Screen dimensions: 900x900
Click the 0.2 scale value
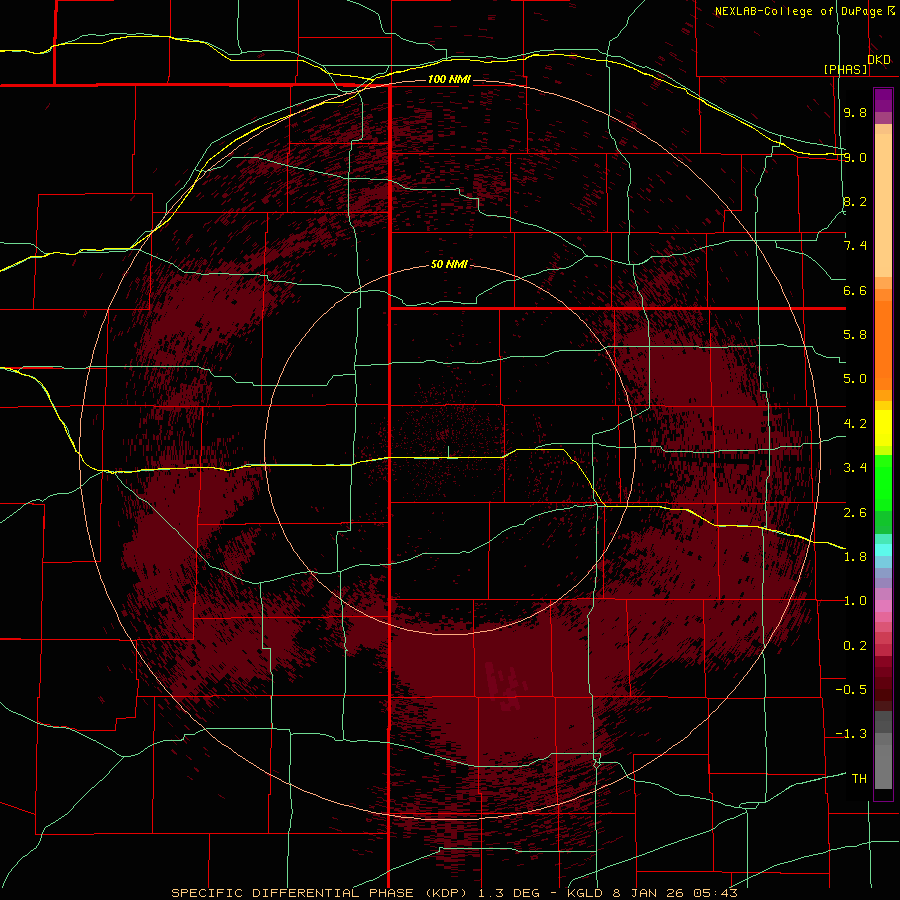pos(855,646)
